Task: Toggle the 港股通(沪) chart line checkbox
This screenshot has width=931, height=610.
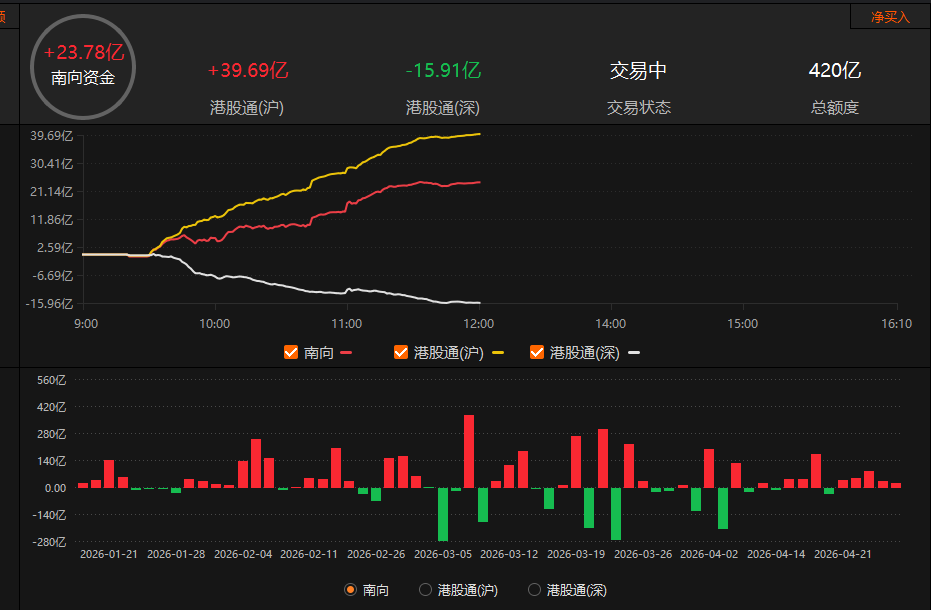Action: 401,352
